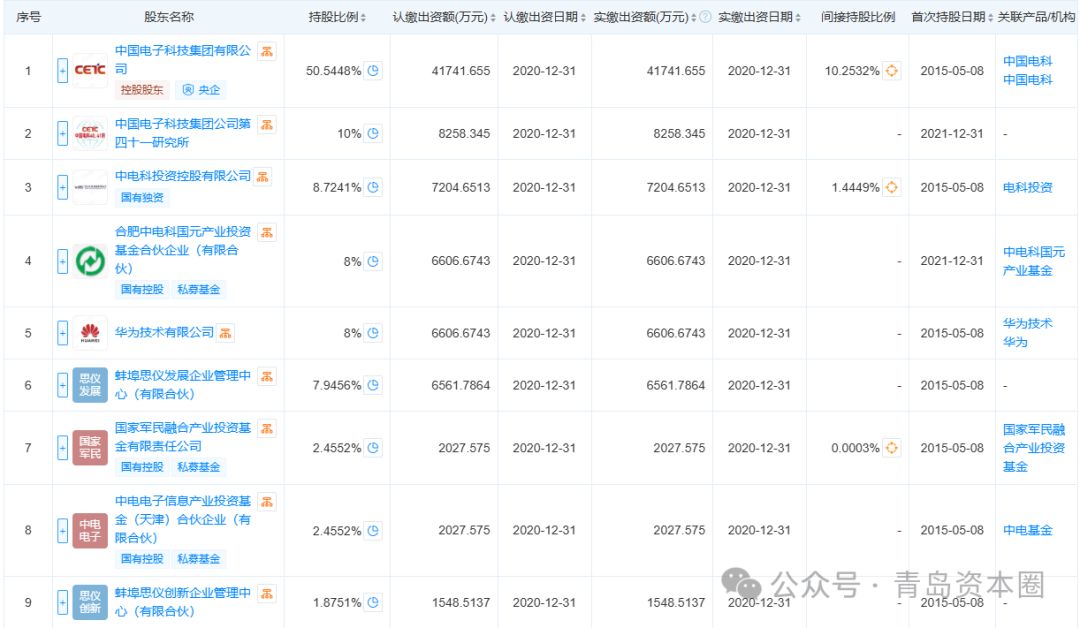The image size is (1080, 628).
Task: Open the indirect holding icon next to 10.2532%
Action: (892, 71)
